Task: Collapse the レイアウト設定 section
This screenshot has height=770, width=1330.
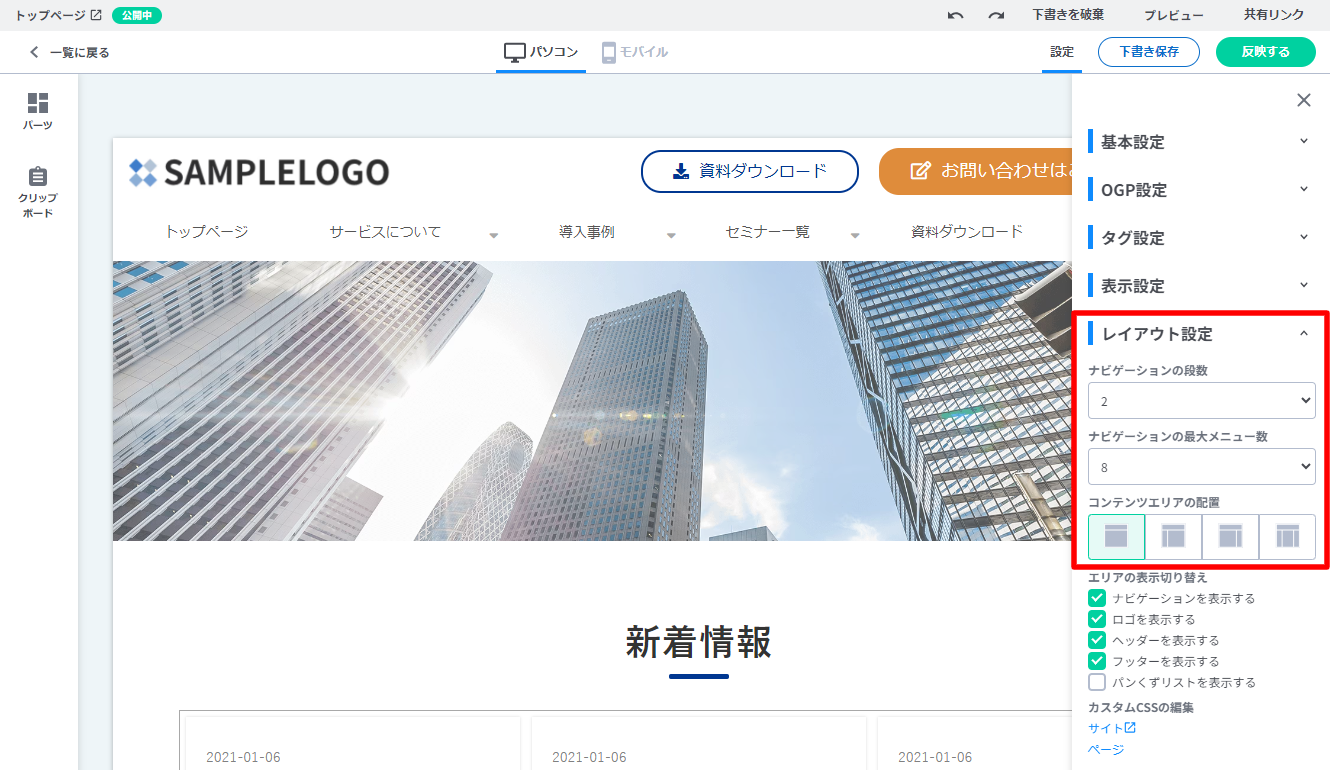Action: tap(1200, 334)
